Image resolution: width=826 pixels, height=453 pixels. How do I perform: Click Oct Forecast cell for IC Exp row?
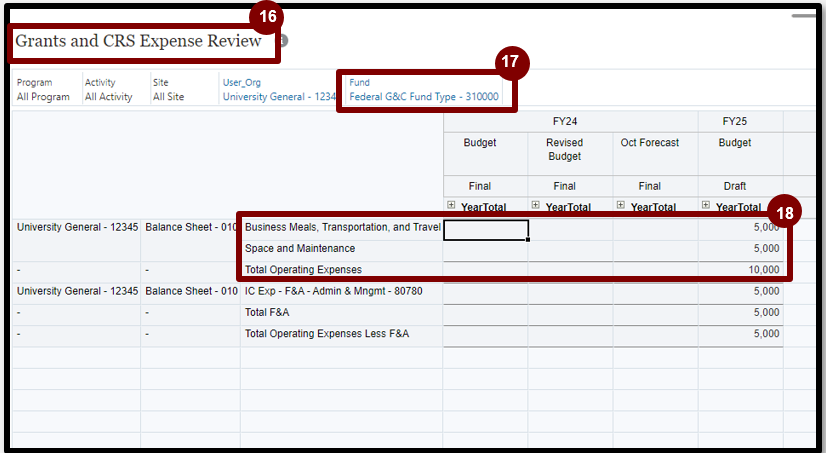(655, 293)
